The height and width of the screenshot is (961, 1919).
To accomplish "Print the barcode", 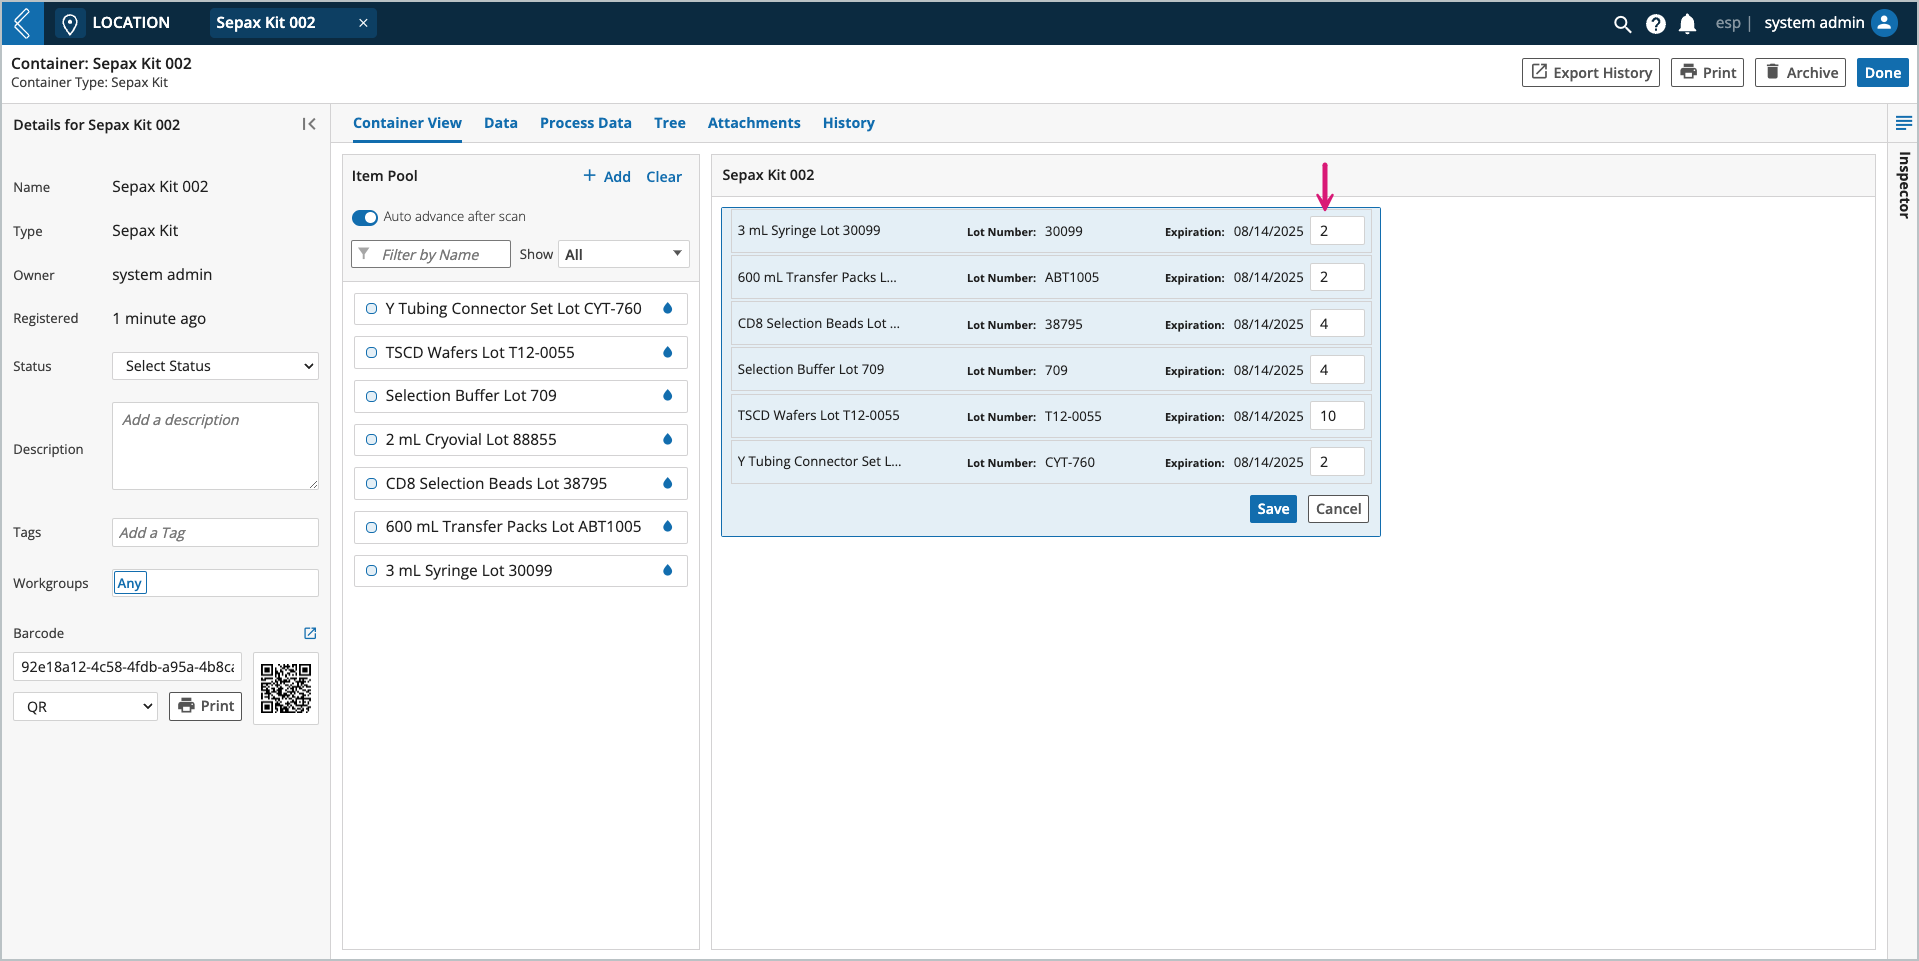I will [x=205, y=706].
